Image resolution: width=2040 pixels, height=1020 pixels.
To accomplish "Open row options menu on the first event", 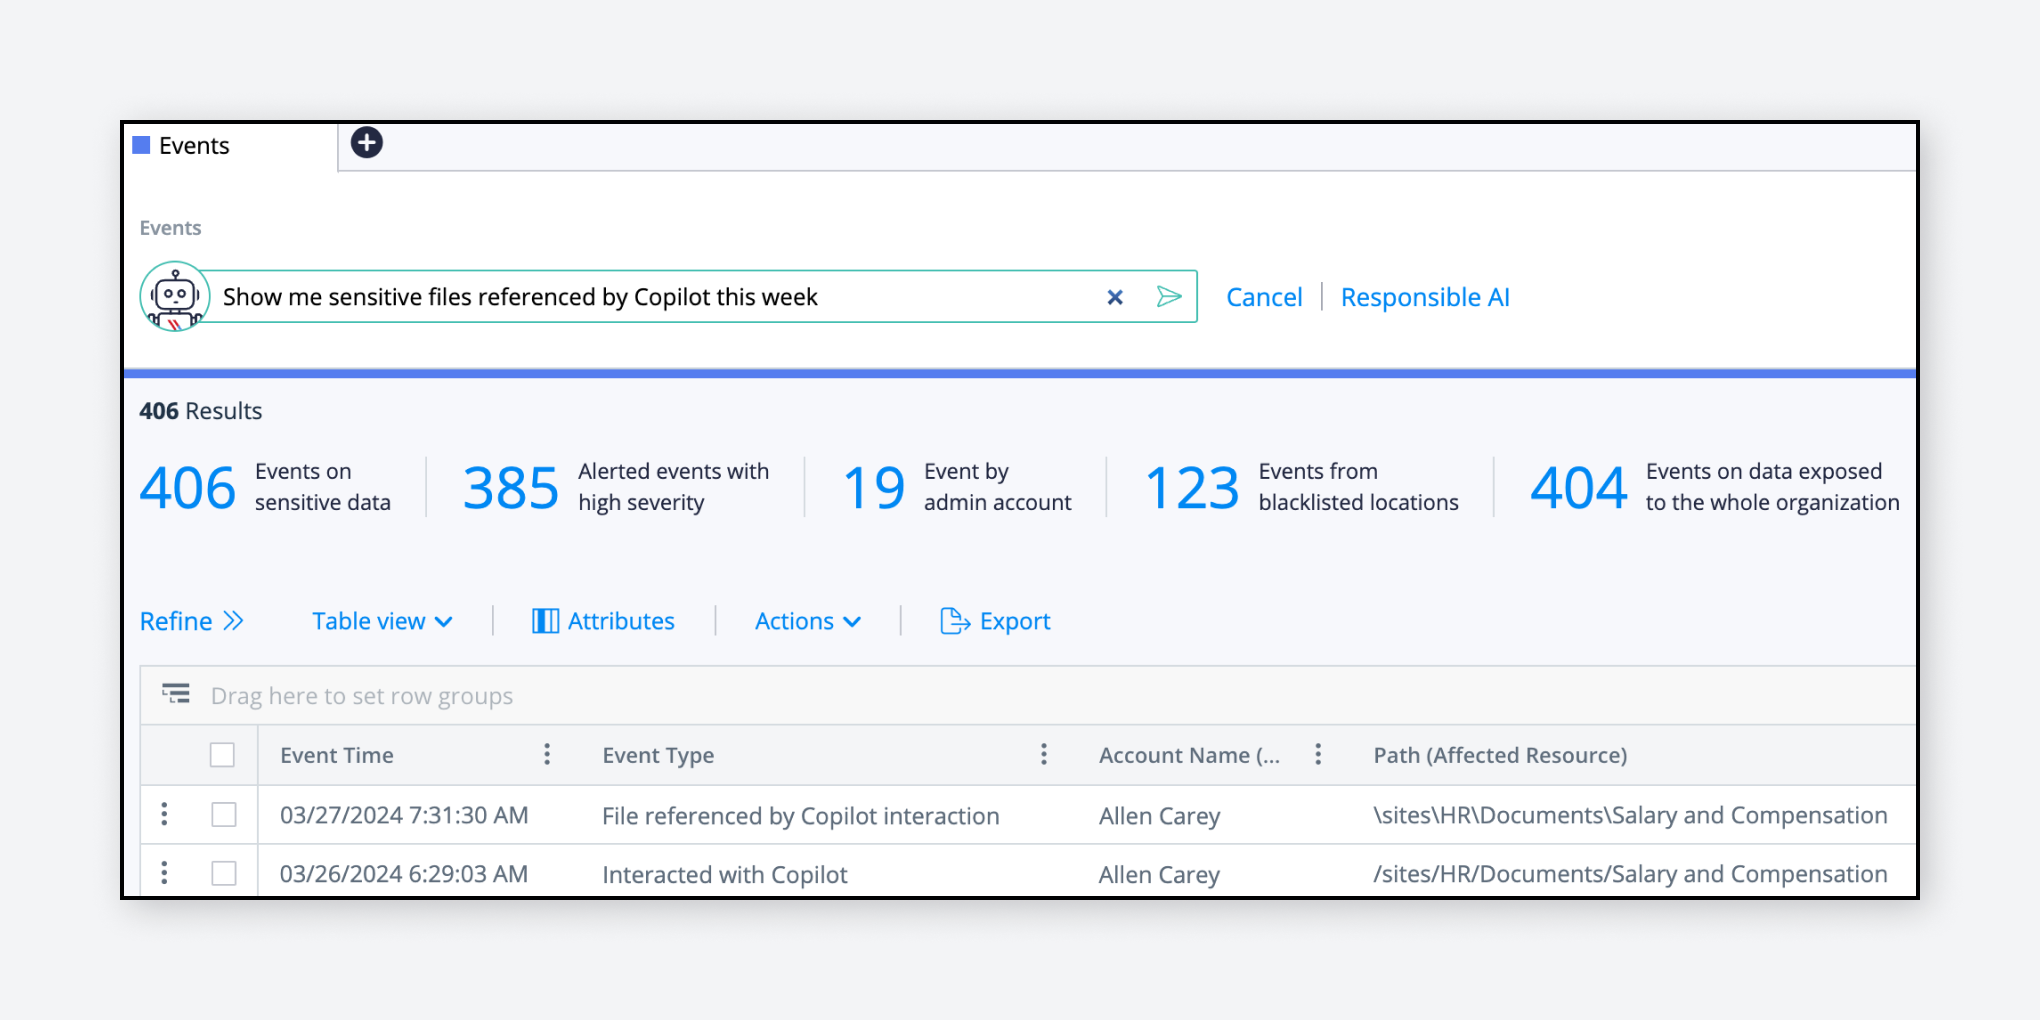I will 164,814.
